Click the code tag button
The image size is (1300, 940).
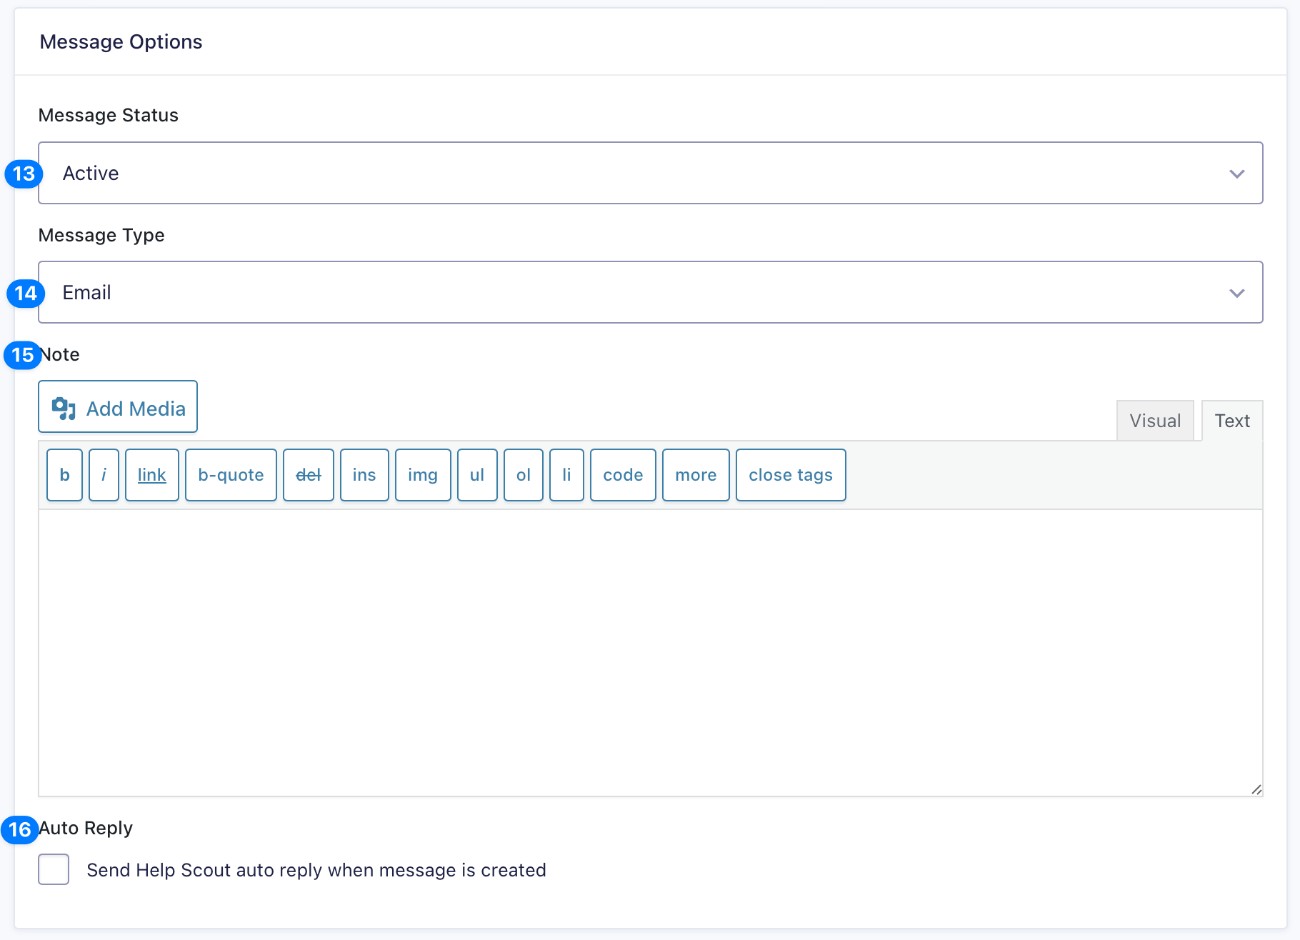coord(623,475)
